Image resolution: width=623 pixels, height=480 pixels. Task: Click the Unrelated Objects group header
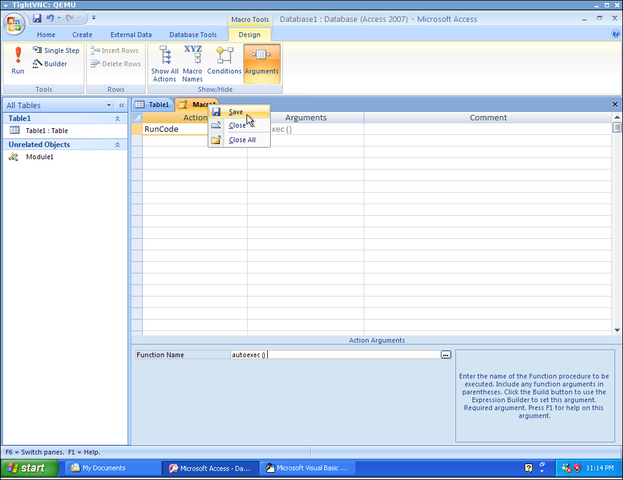[x=65, y=145]
